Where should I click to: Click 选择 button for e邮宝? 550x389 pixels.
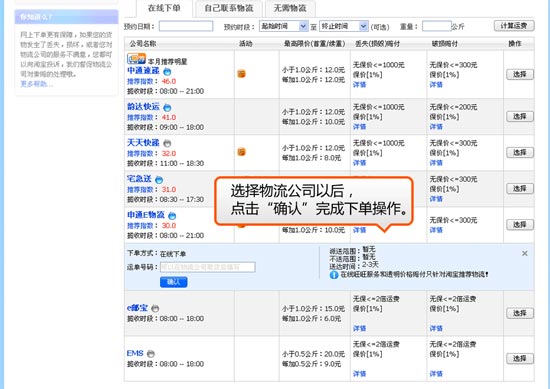519,313
